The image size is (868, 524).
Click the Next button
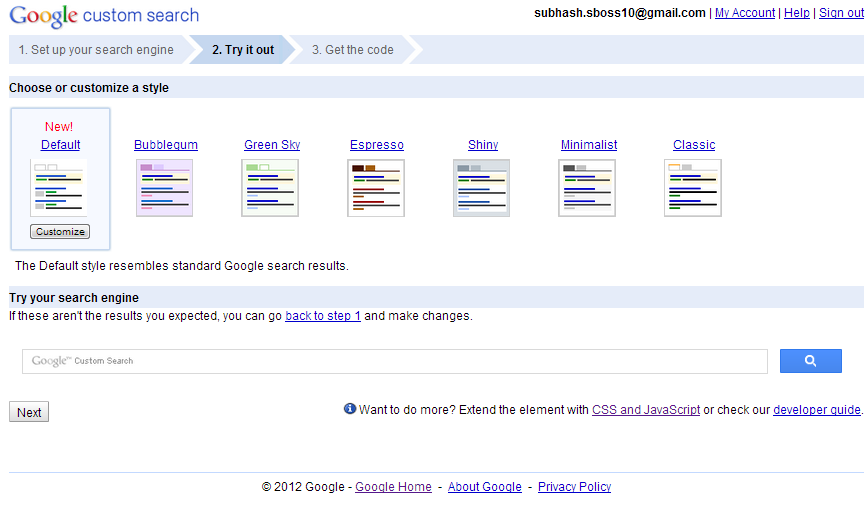click(x=29, y=412)
